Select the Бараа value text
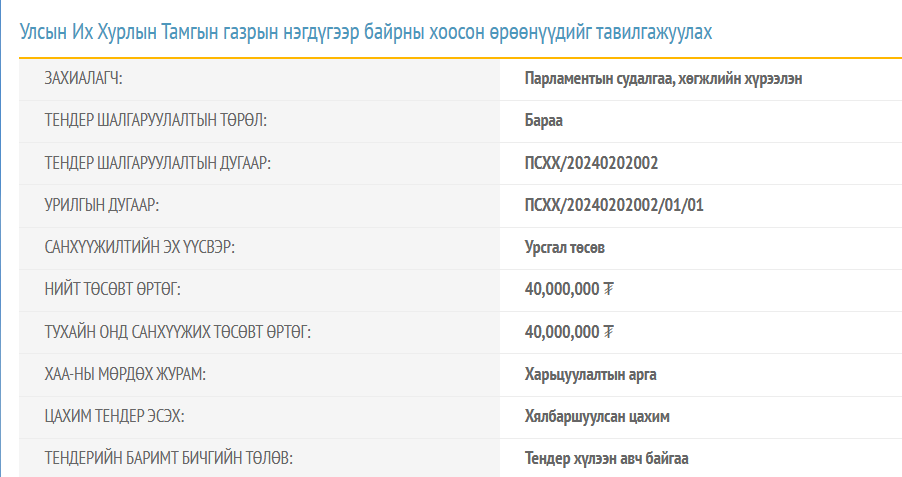Viewport: 902px width, 477px height. [x=544, y=121]
